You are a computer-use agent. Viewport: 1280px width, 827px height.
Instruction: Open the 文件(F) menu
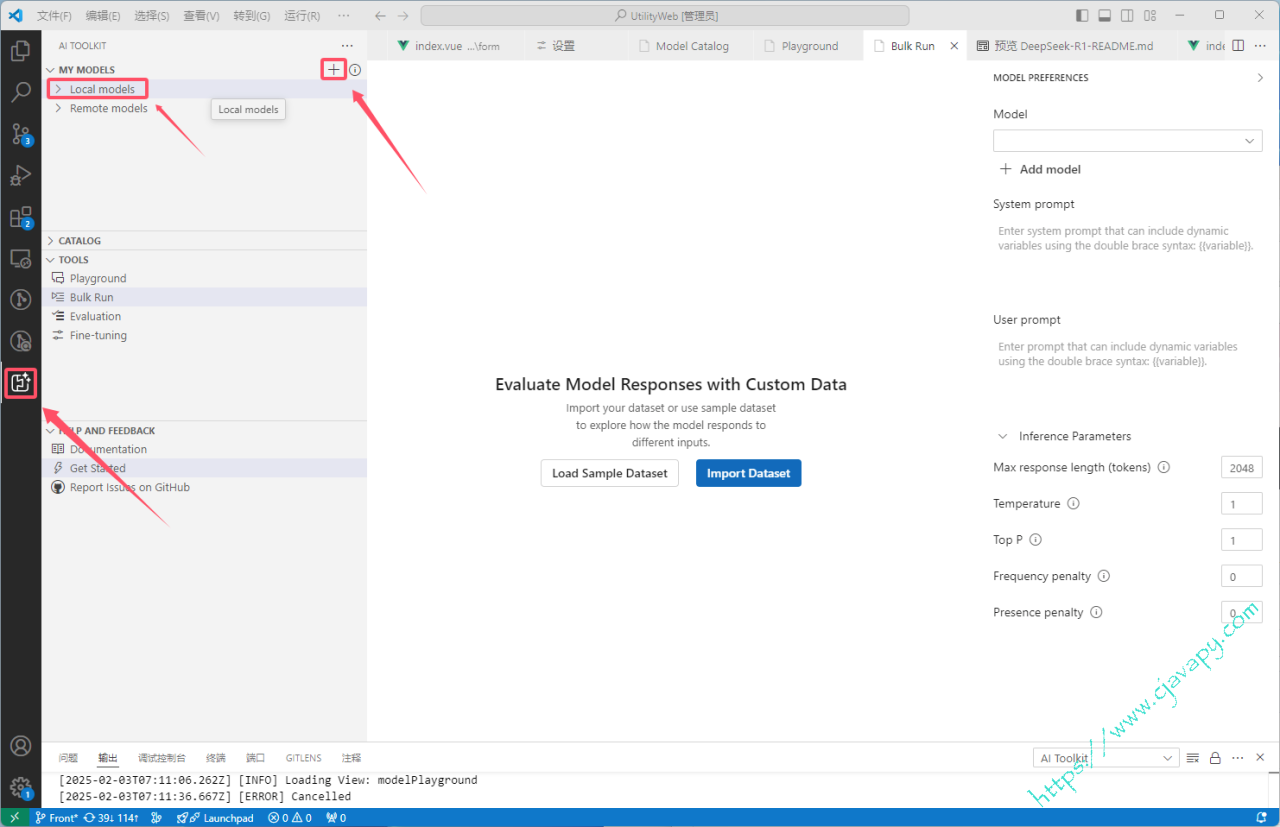click(54, 16)
